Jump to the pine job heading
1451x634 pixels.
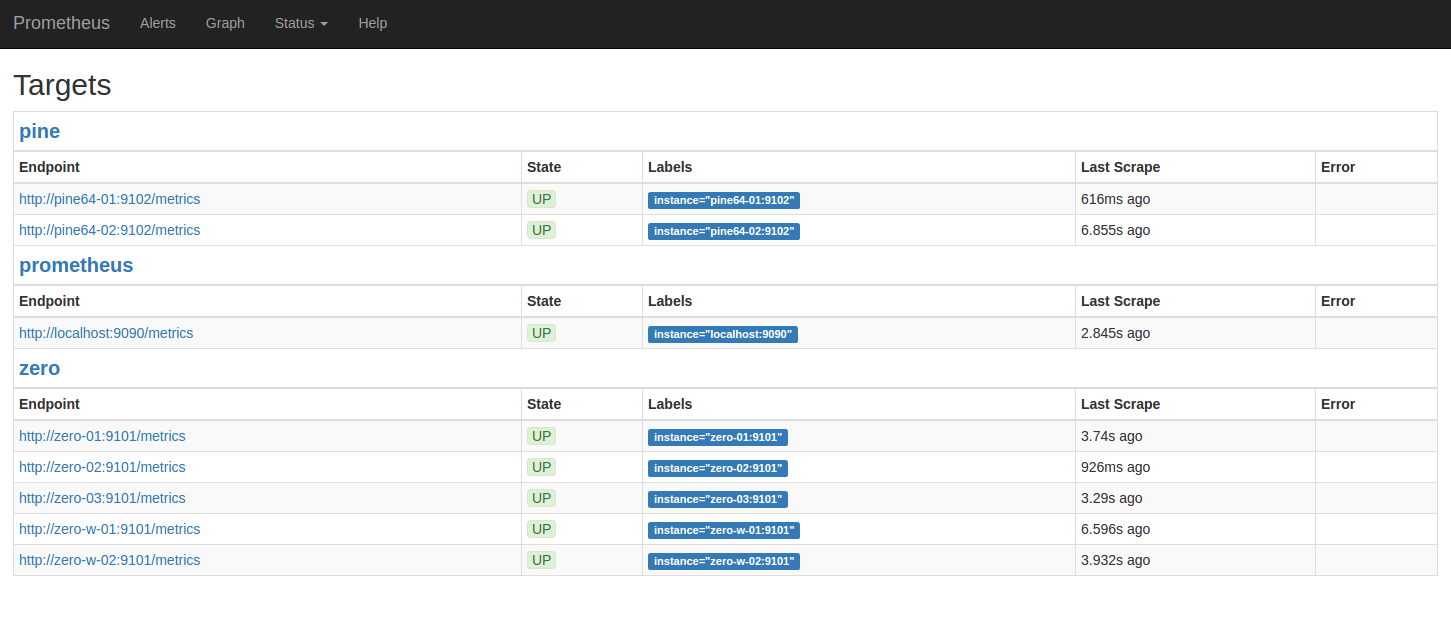39,131
